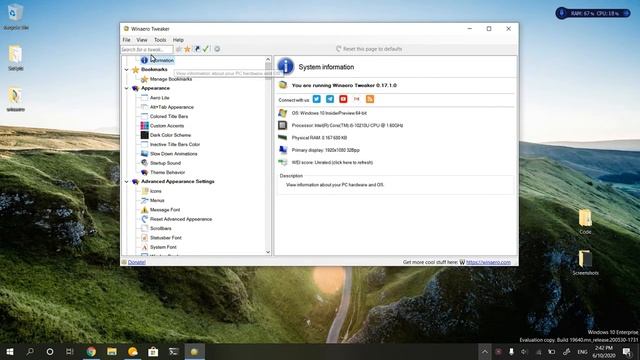Click the Processor info text row

click(347, 126)
